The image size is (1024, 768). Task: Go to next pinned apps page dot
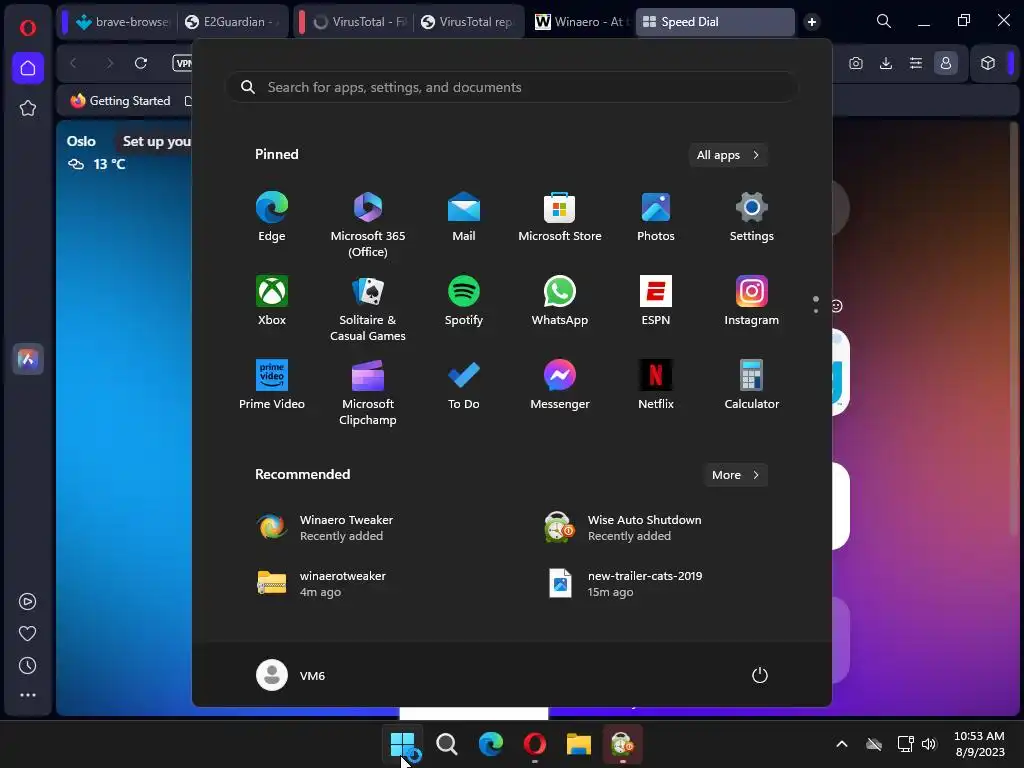816,311
